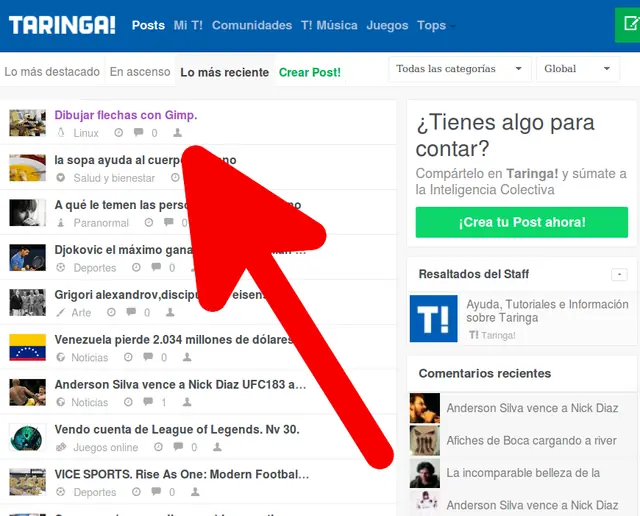
Task: Click the Deportes ball icon on Djokovic row
Action: tap(61, 267)
